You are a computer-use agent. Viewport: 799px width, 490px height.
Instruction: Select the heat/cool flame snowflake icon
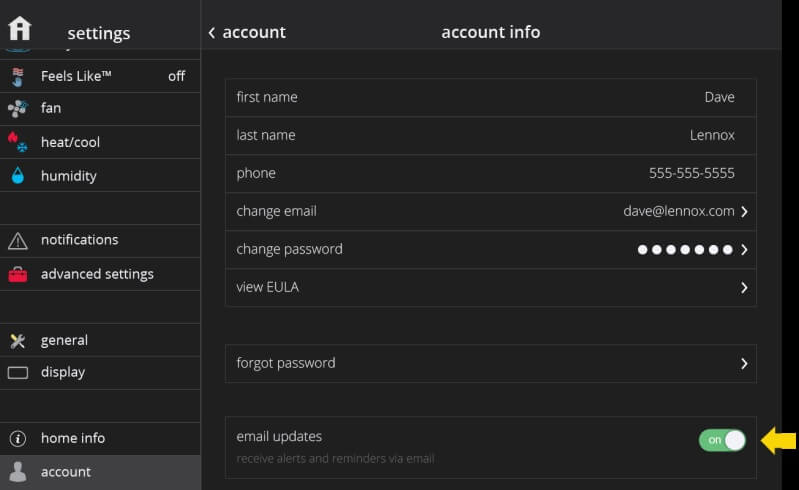17,142
